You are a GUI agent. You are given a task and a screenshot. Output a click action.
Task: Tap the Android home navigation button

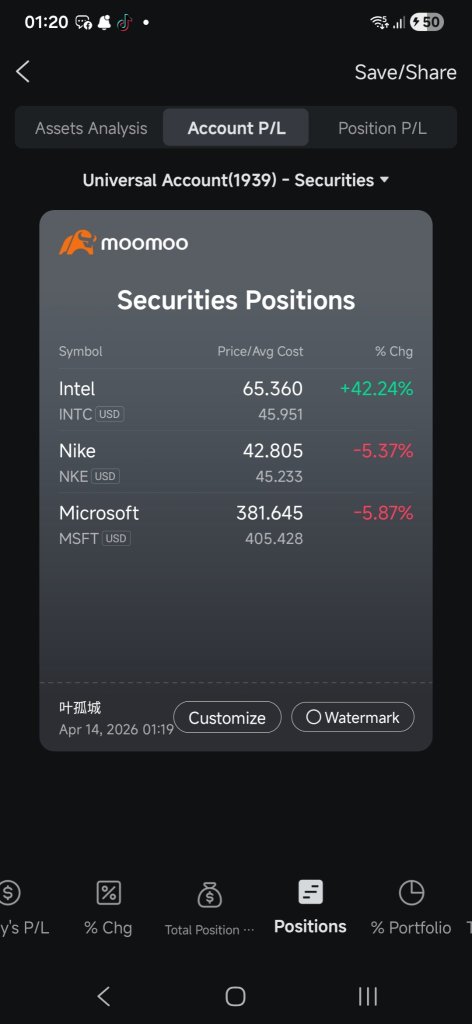235,996
